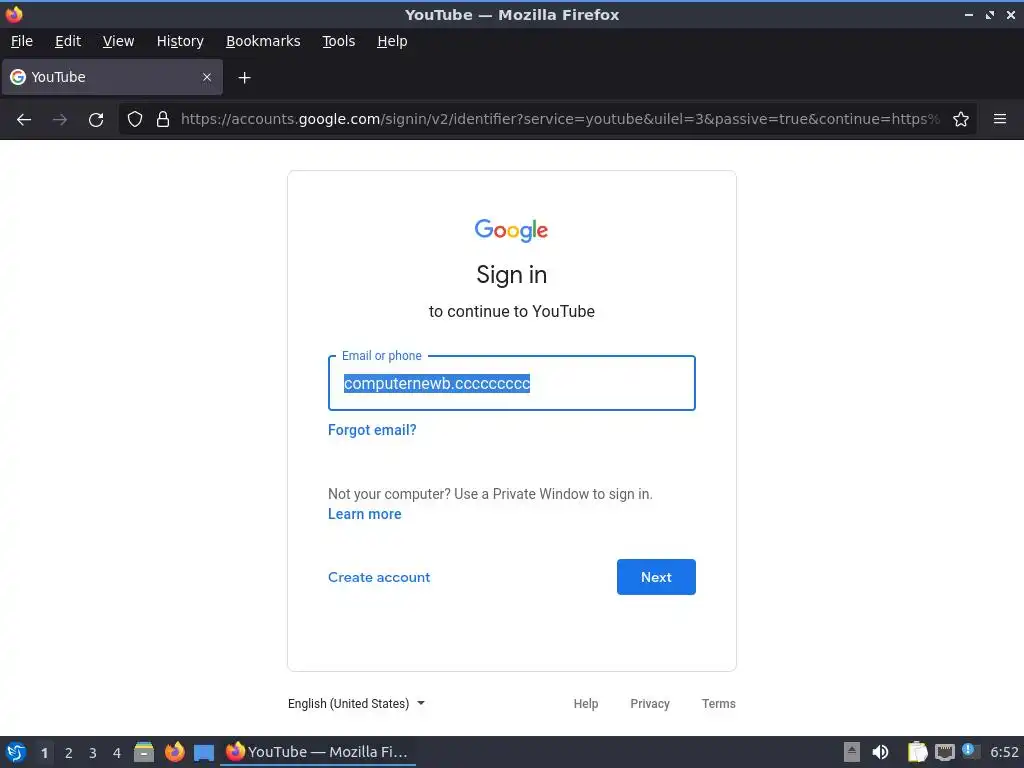This screenshot has width=1024, height=768.
Task: Open tracking protection shield icon
Action: pos(135,119)
